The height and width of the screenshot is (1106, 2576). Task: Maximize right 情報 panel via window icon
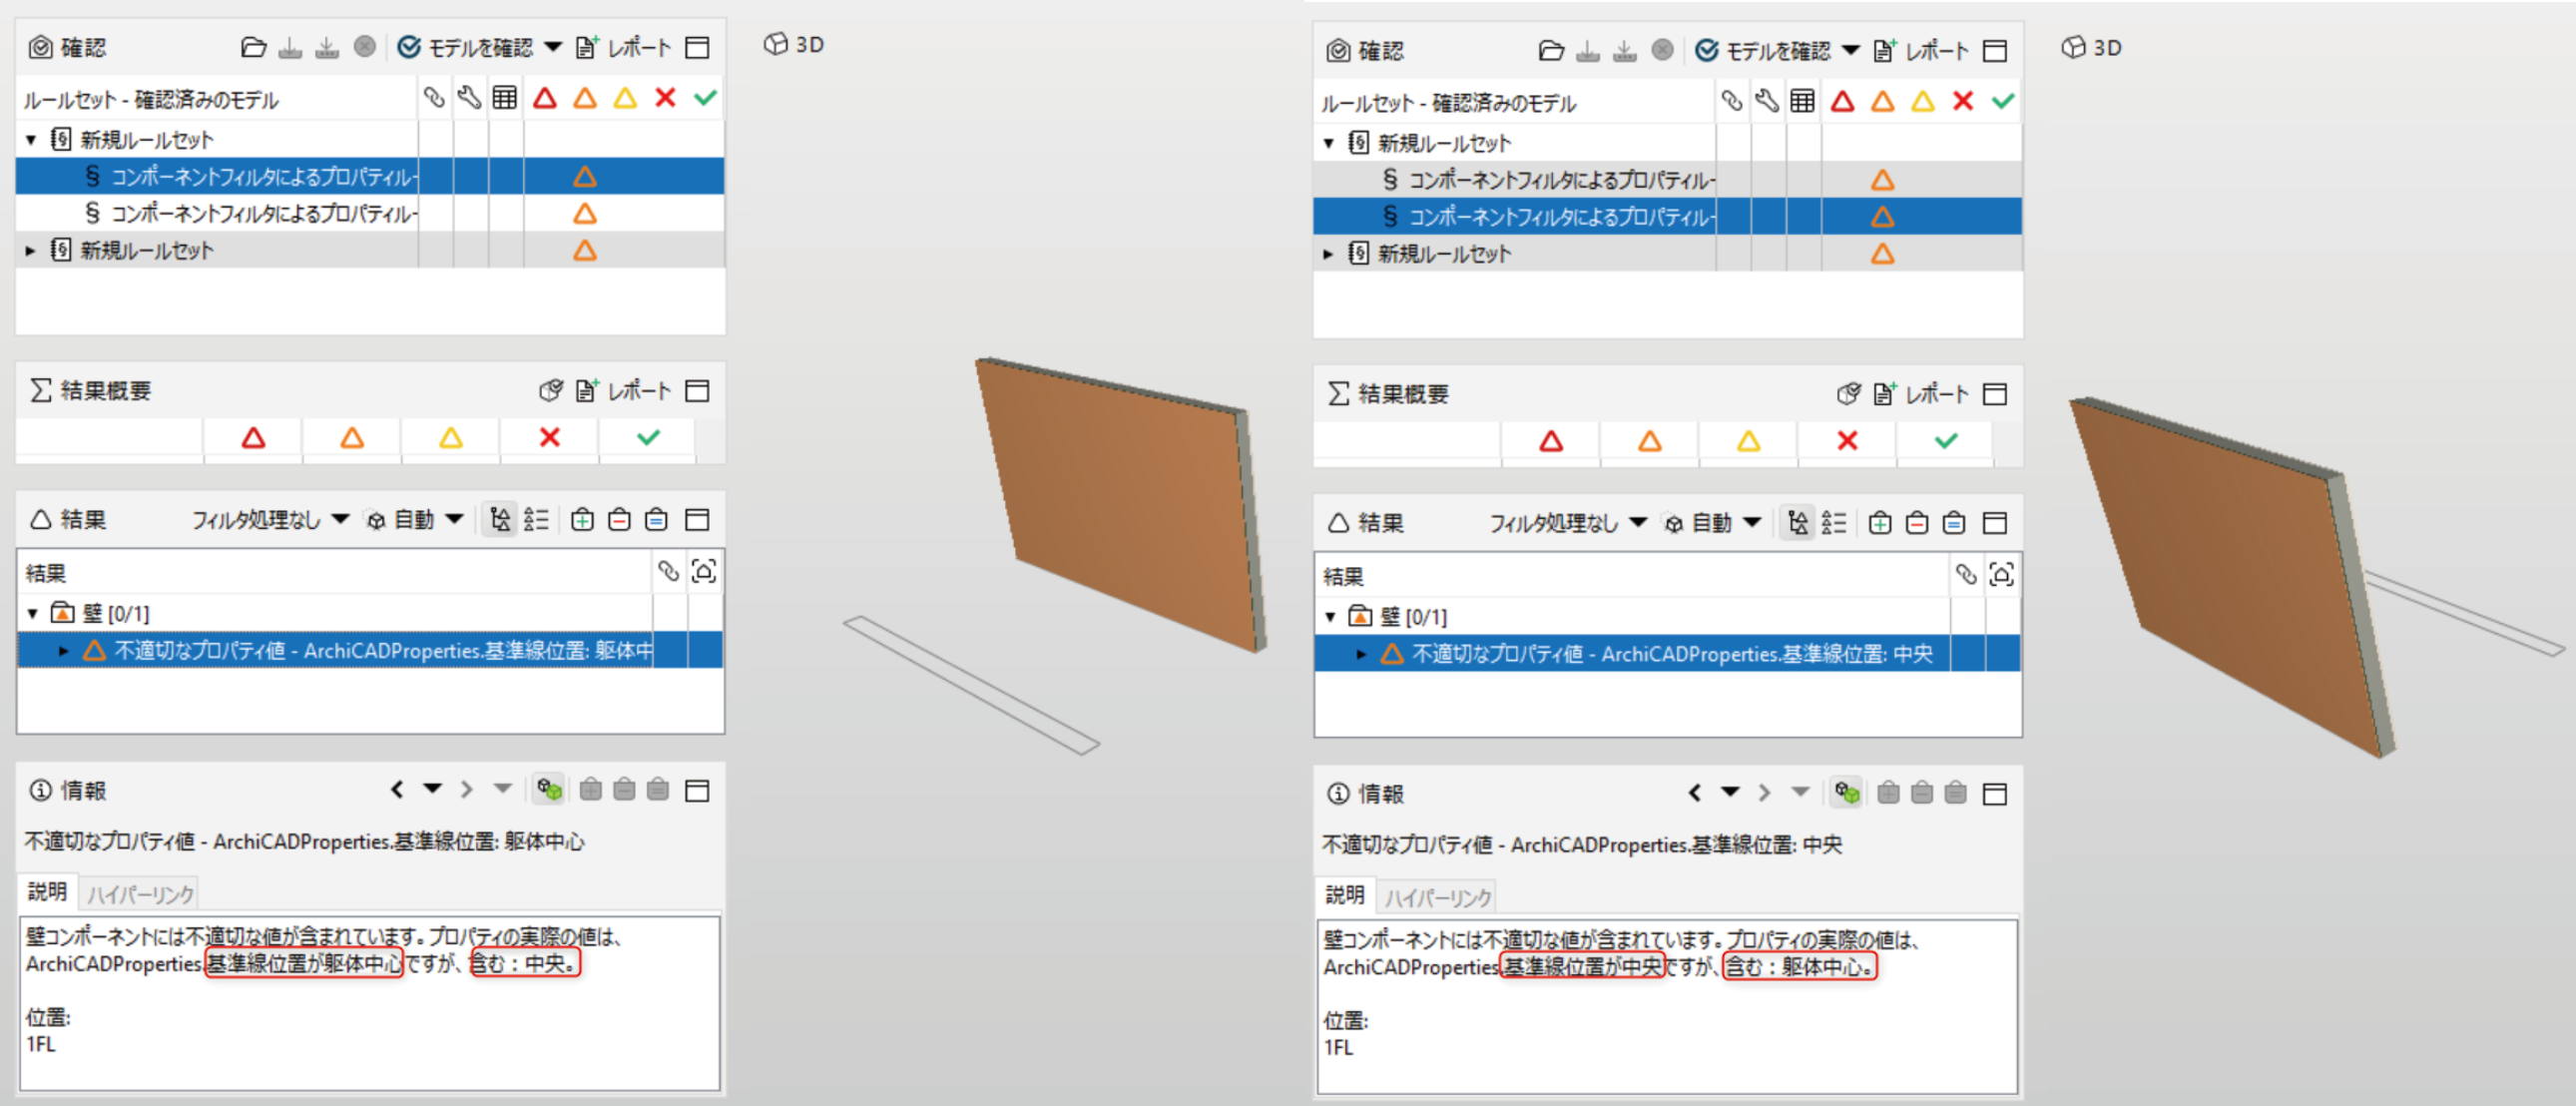(x=1995, y=793)
